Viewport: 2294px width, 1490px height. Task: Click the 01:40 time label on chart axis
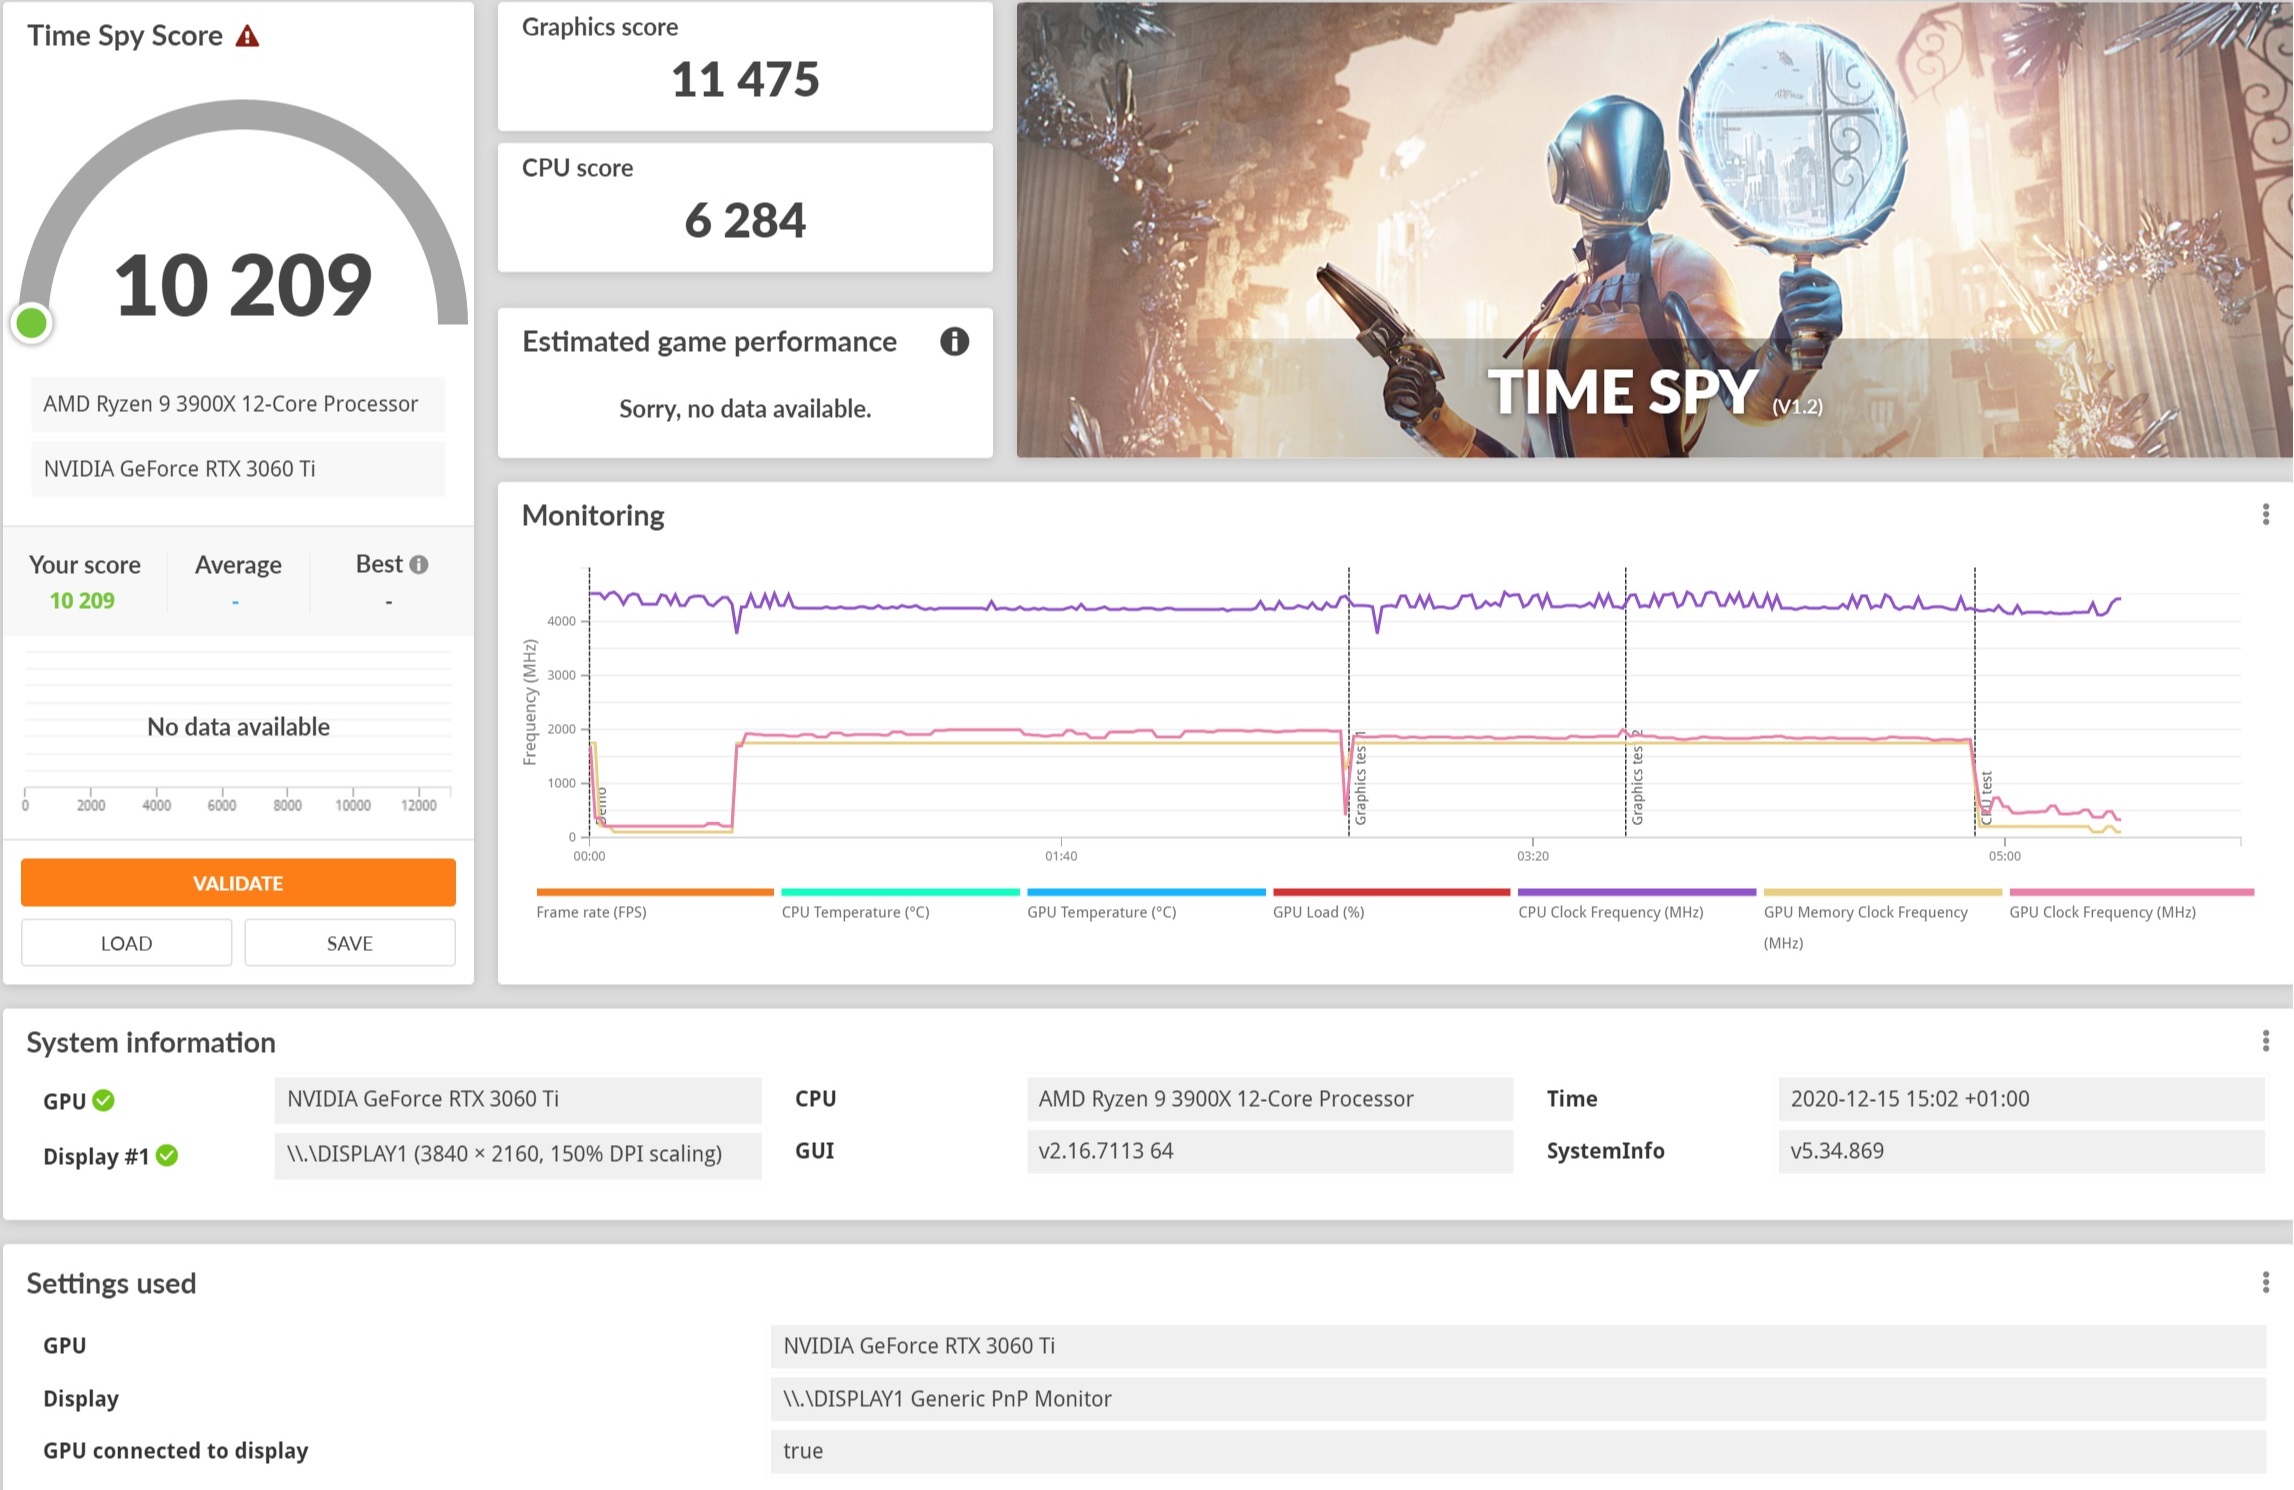pyautogui.click(x=1061, y=856)
